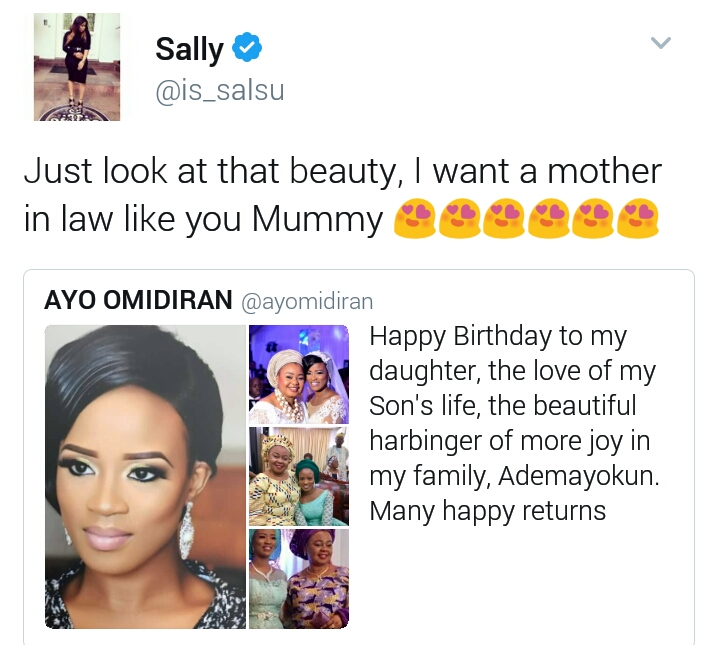Open the small photo with the yellow outfit
Screen dimensions: 719x645
tap(299, 476)
